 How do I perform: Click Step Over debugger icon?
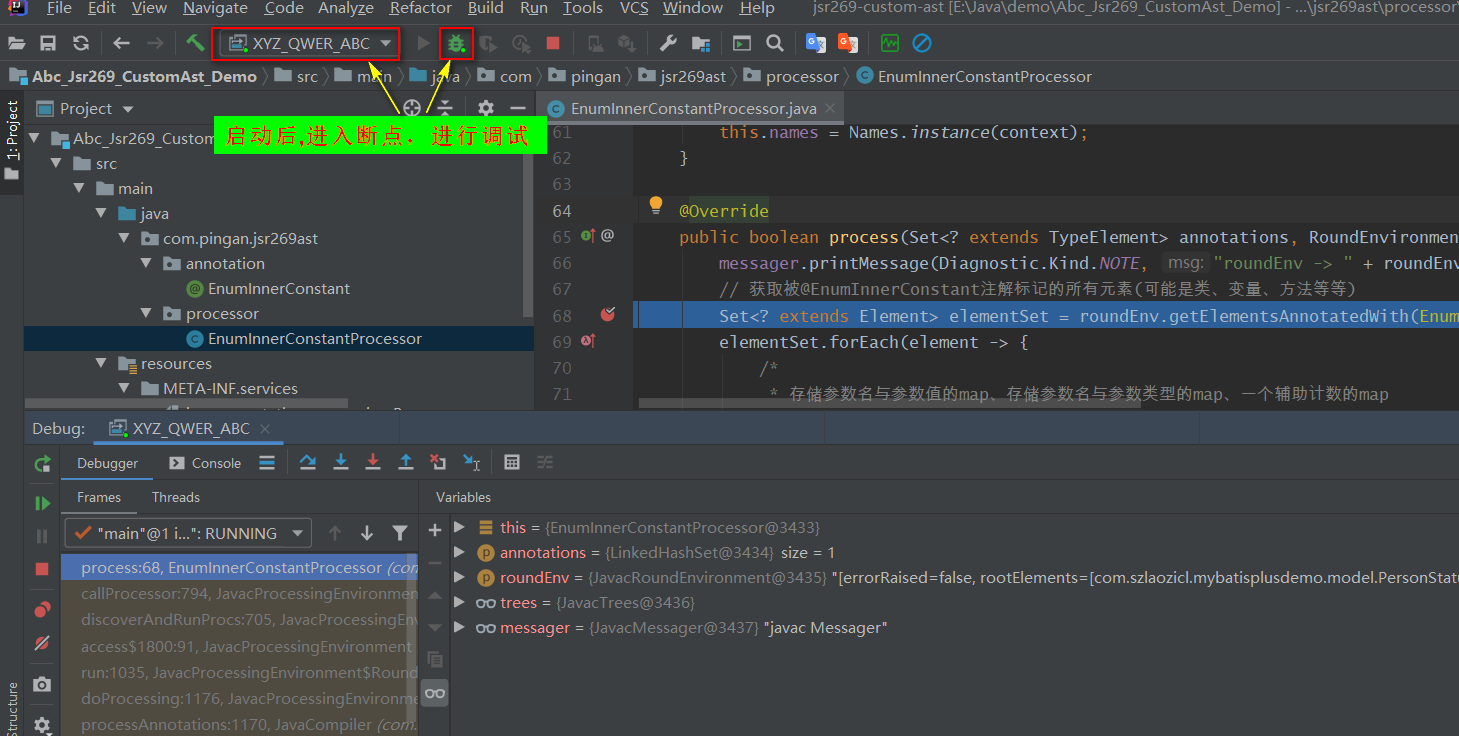308,462
